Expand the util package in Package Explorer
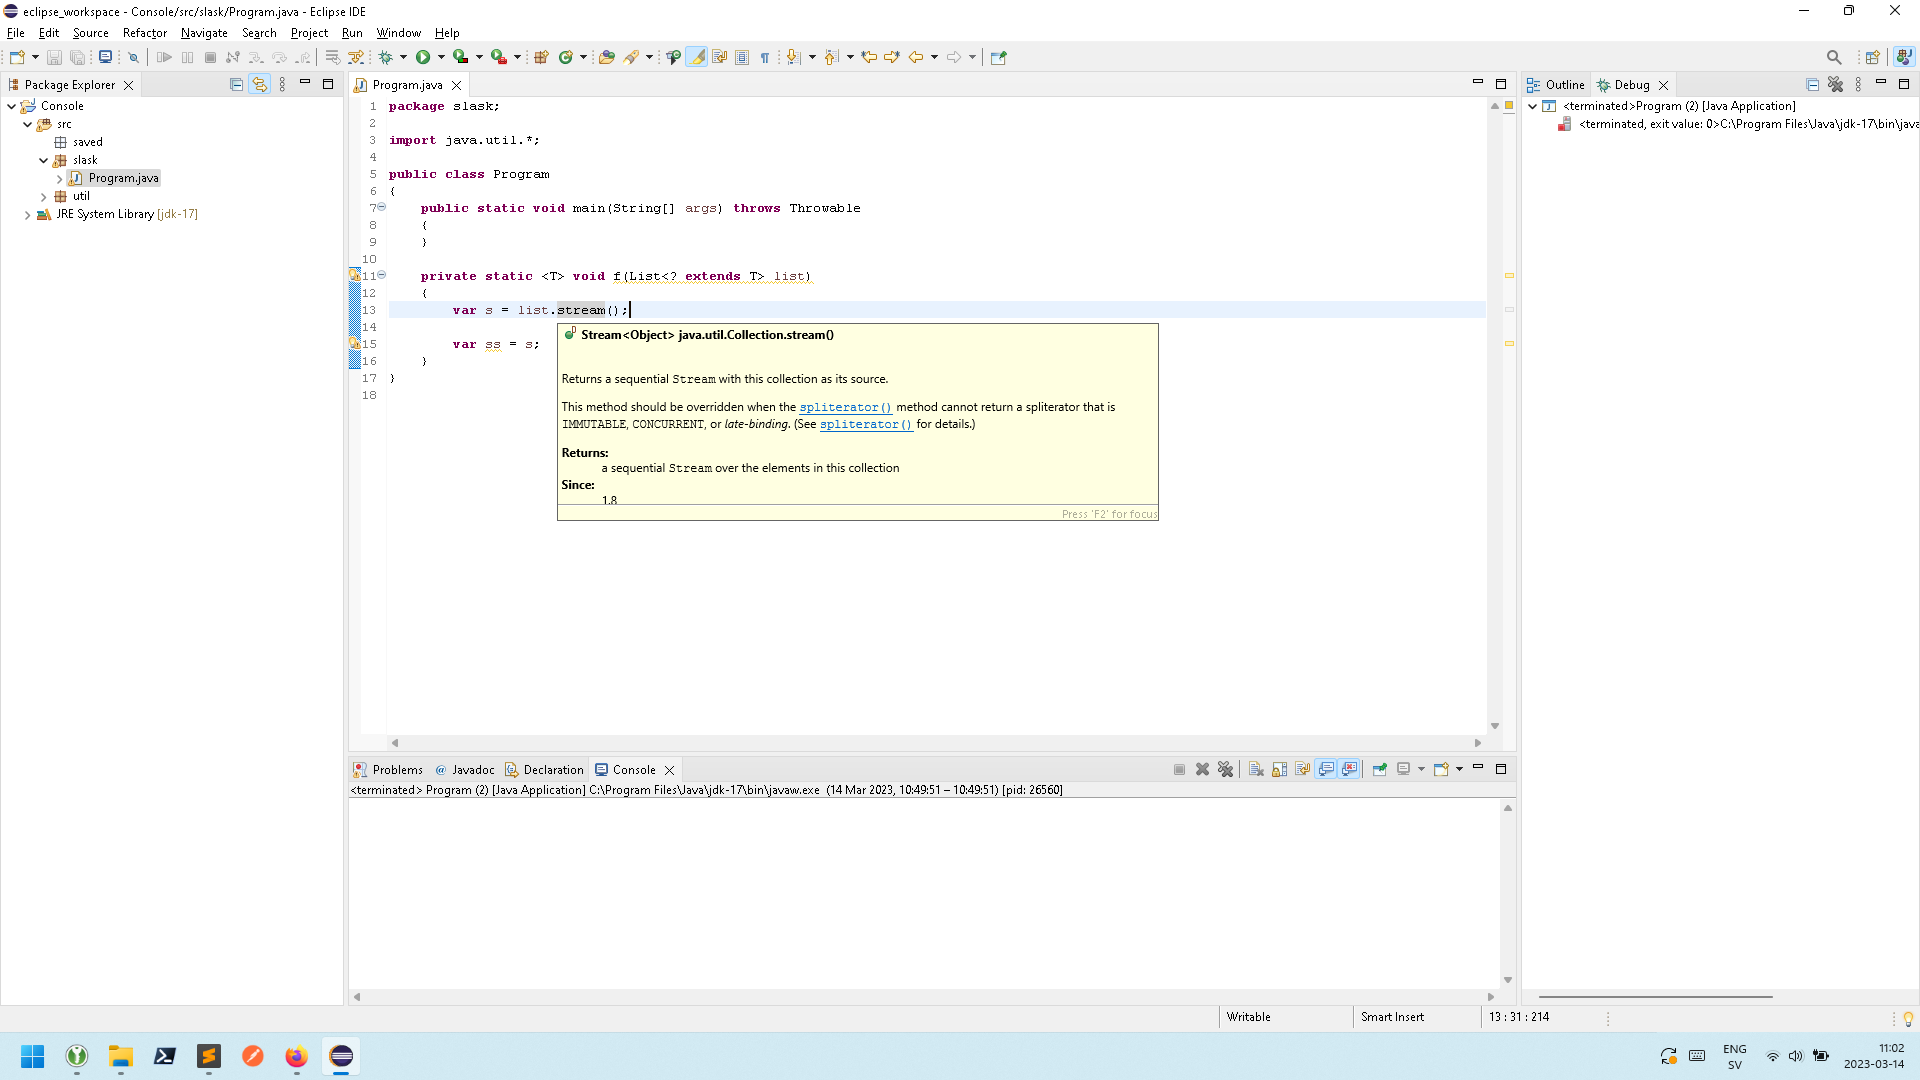Viewport: 1920px width, 1080px height. (x=44, y=196)
